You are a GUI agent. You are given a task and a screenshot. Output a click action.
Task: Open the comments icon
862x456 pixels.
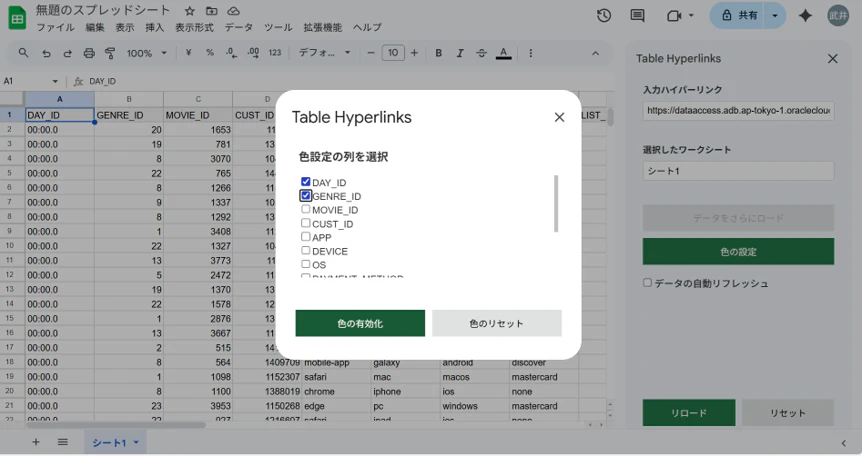[x=637, y=15]
